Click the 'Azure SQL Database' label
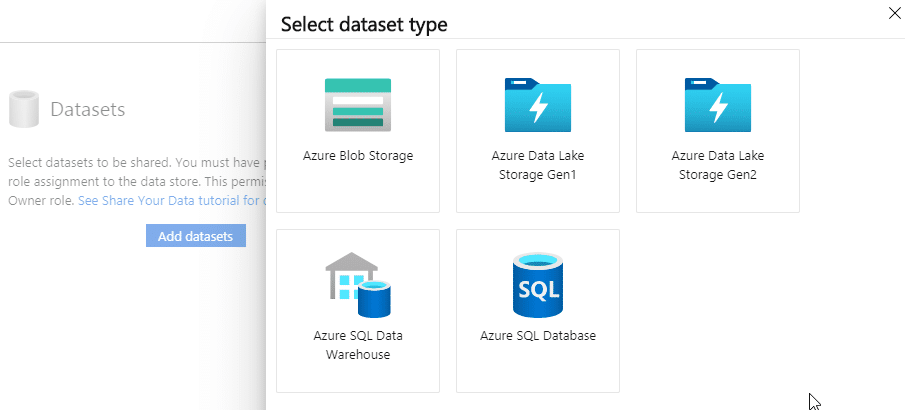Screen dimensions: 905x410 (538, 336)
